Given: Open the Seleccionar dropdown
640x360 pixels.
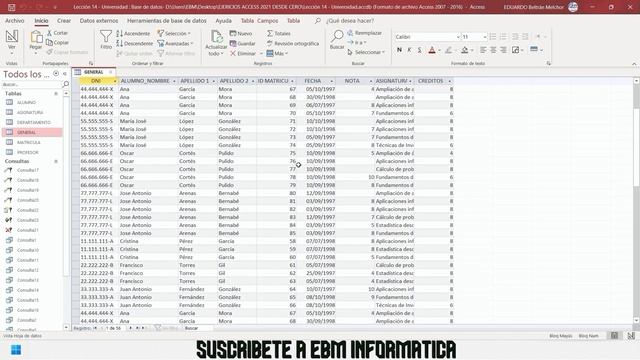Looking at the screenshot, I should pyautogui.click(x=366, y=52).
